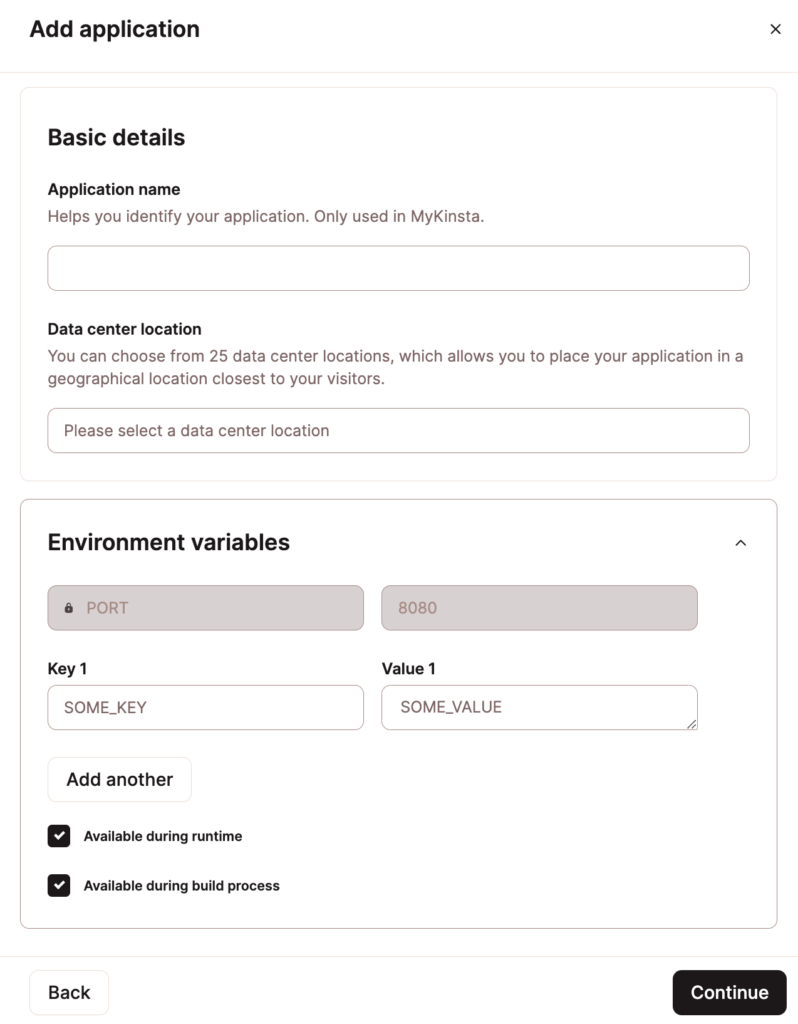Click the disabled PORT variable field

(x=205, y=607)
